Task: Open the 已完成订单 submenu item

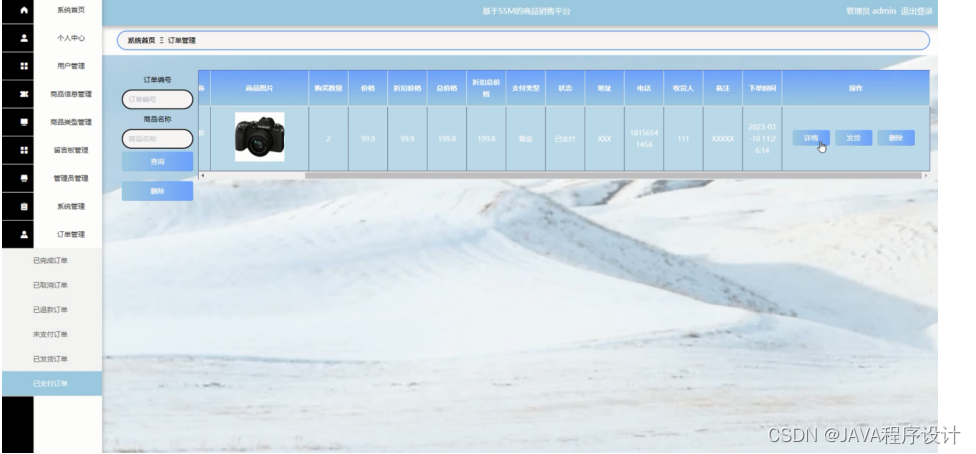Action: click(x=52, y=260)
